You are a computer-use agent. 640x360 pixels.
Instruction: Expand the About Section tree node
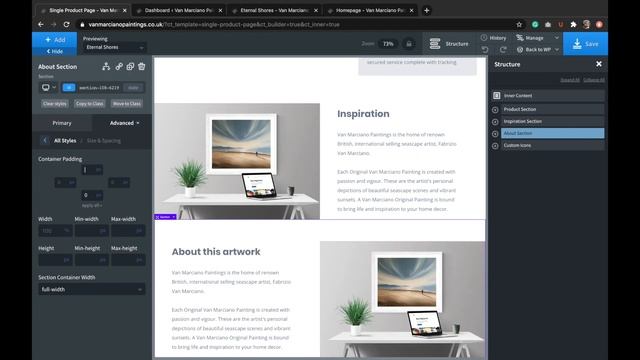tap(495, 134)
